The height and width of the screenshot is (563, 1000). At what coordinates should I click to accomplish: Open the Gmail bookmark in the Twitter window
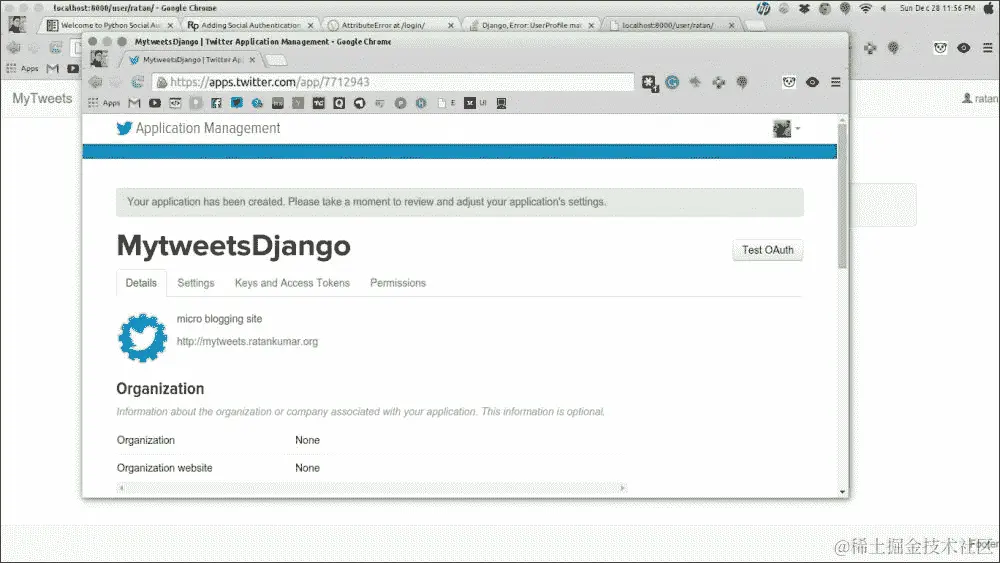point(134,103)
